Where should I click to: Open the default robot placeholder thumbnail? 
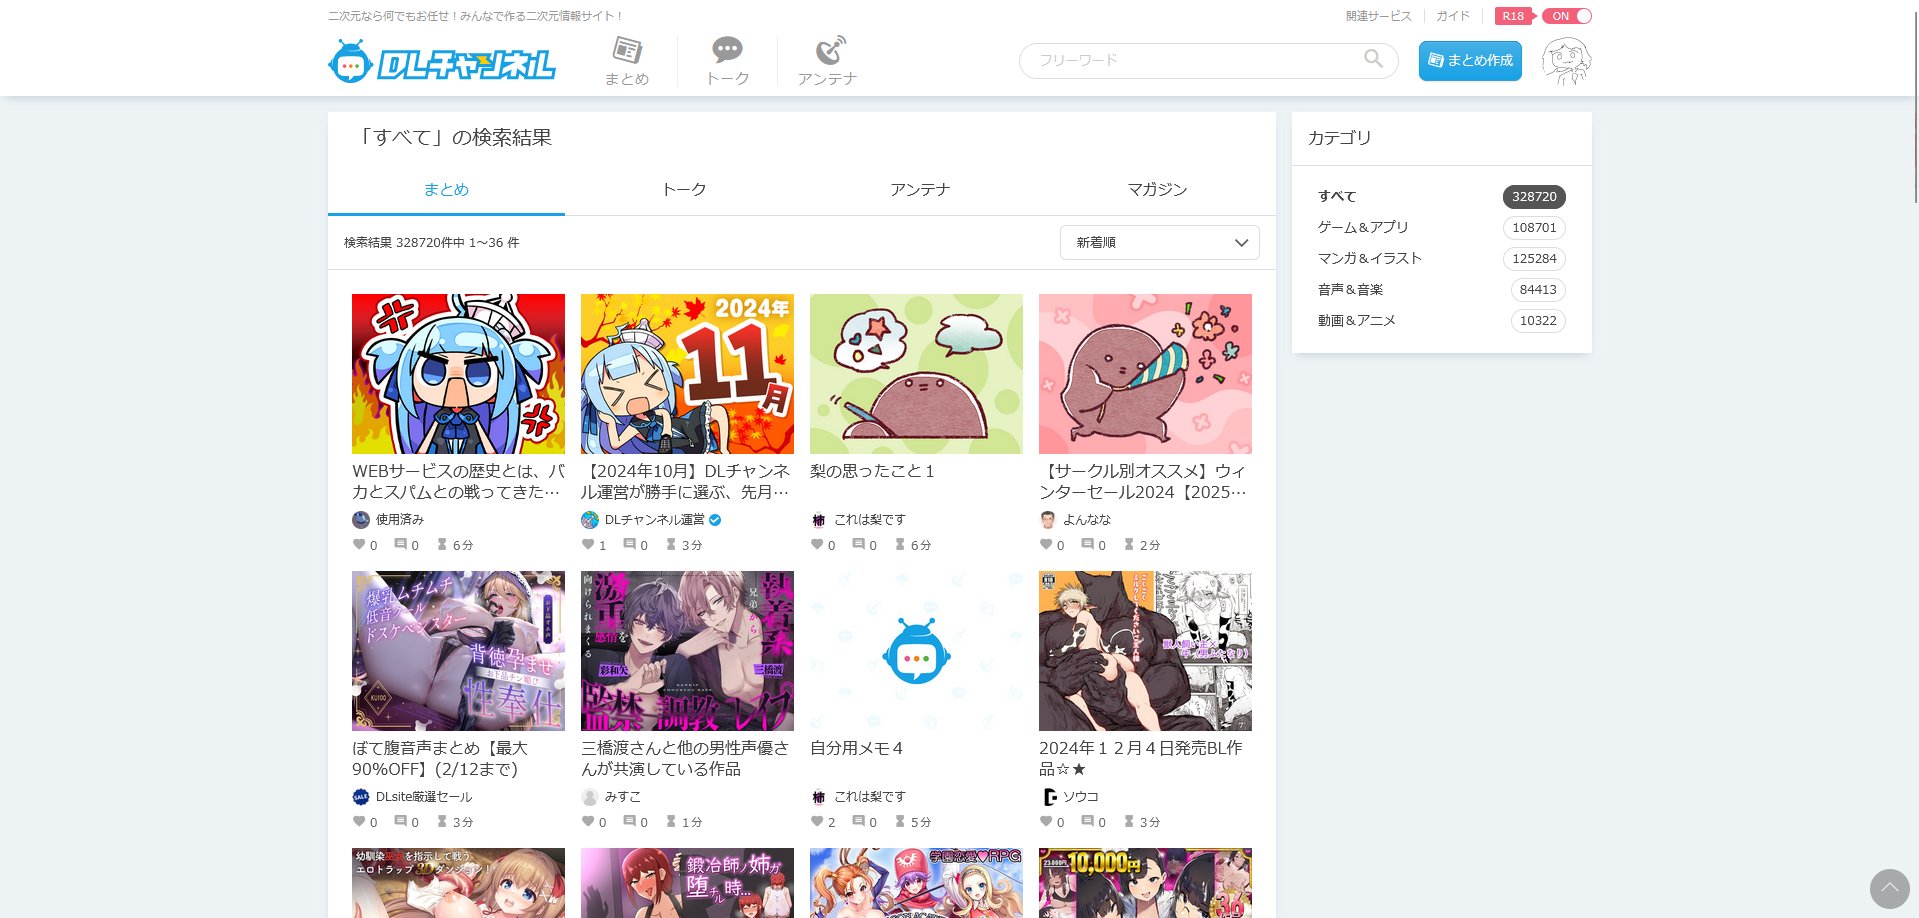916,651
